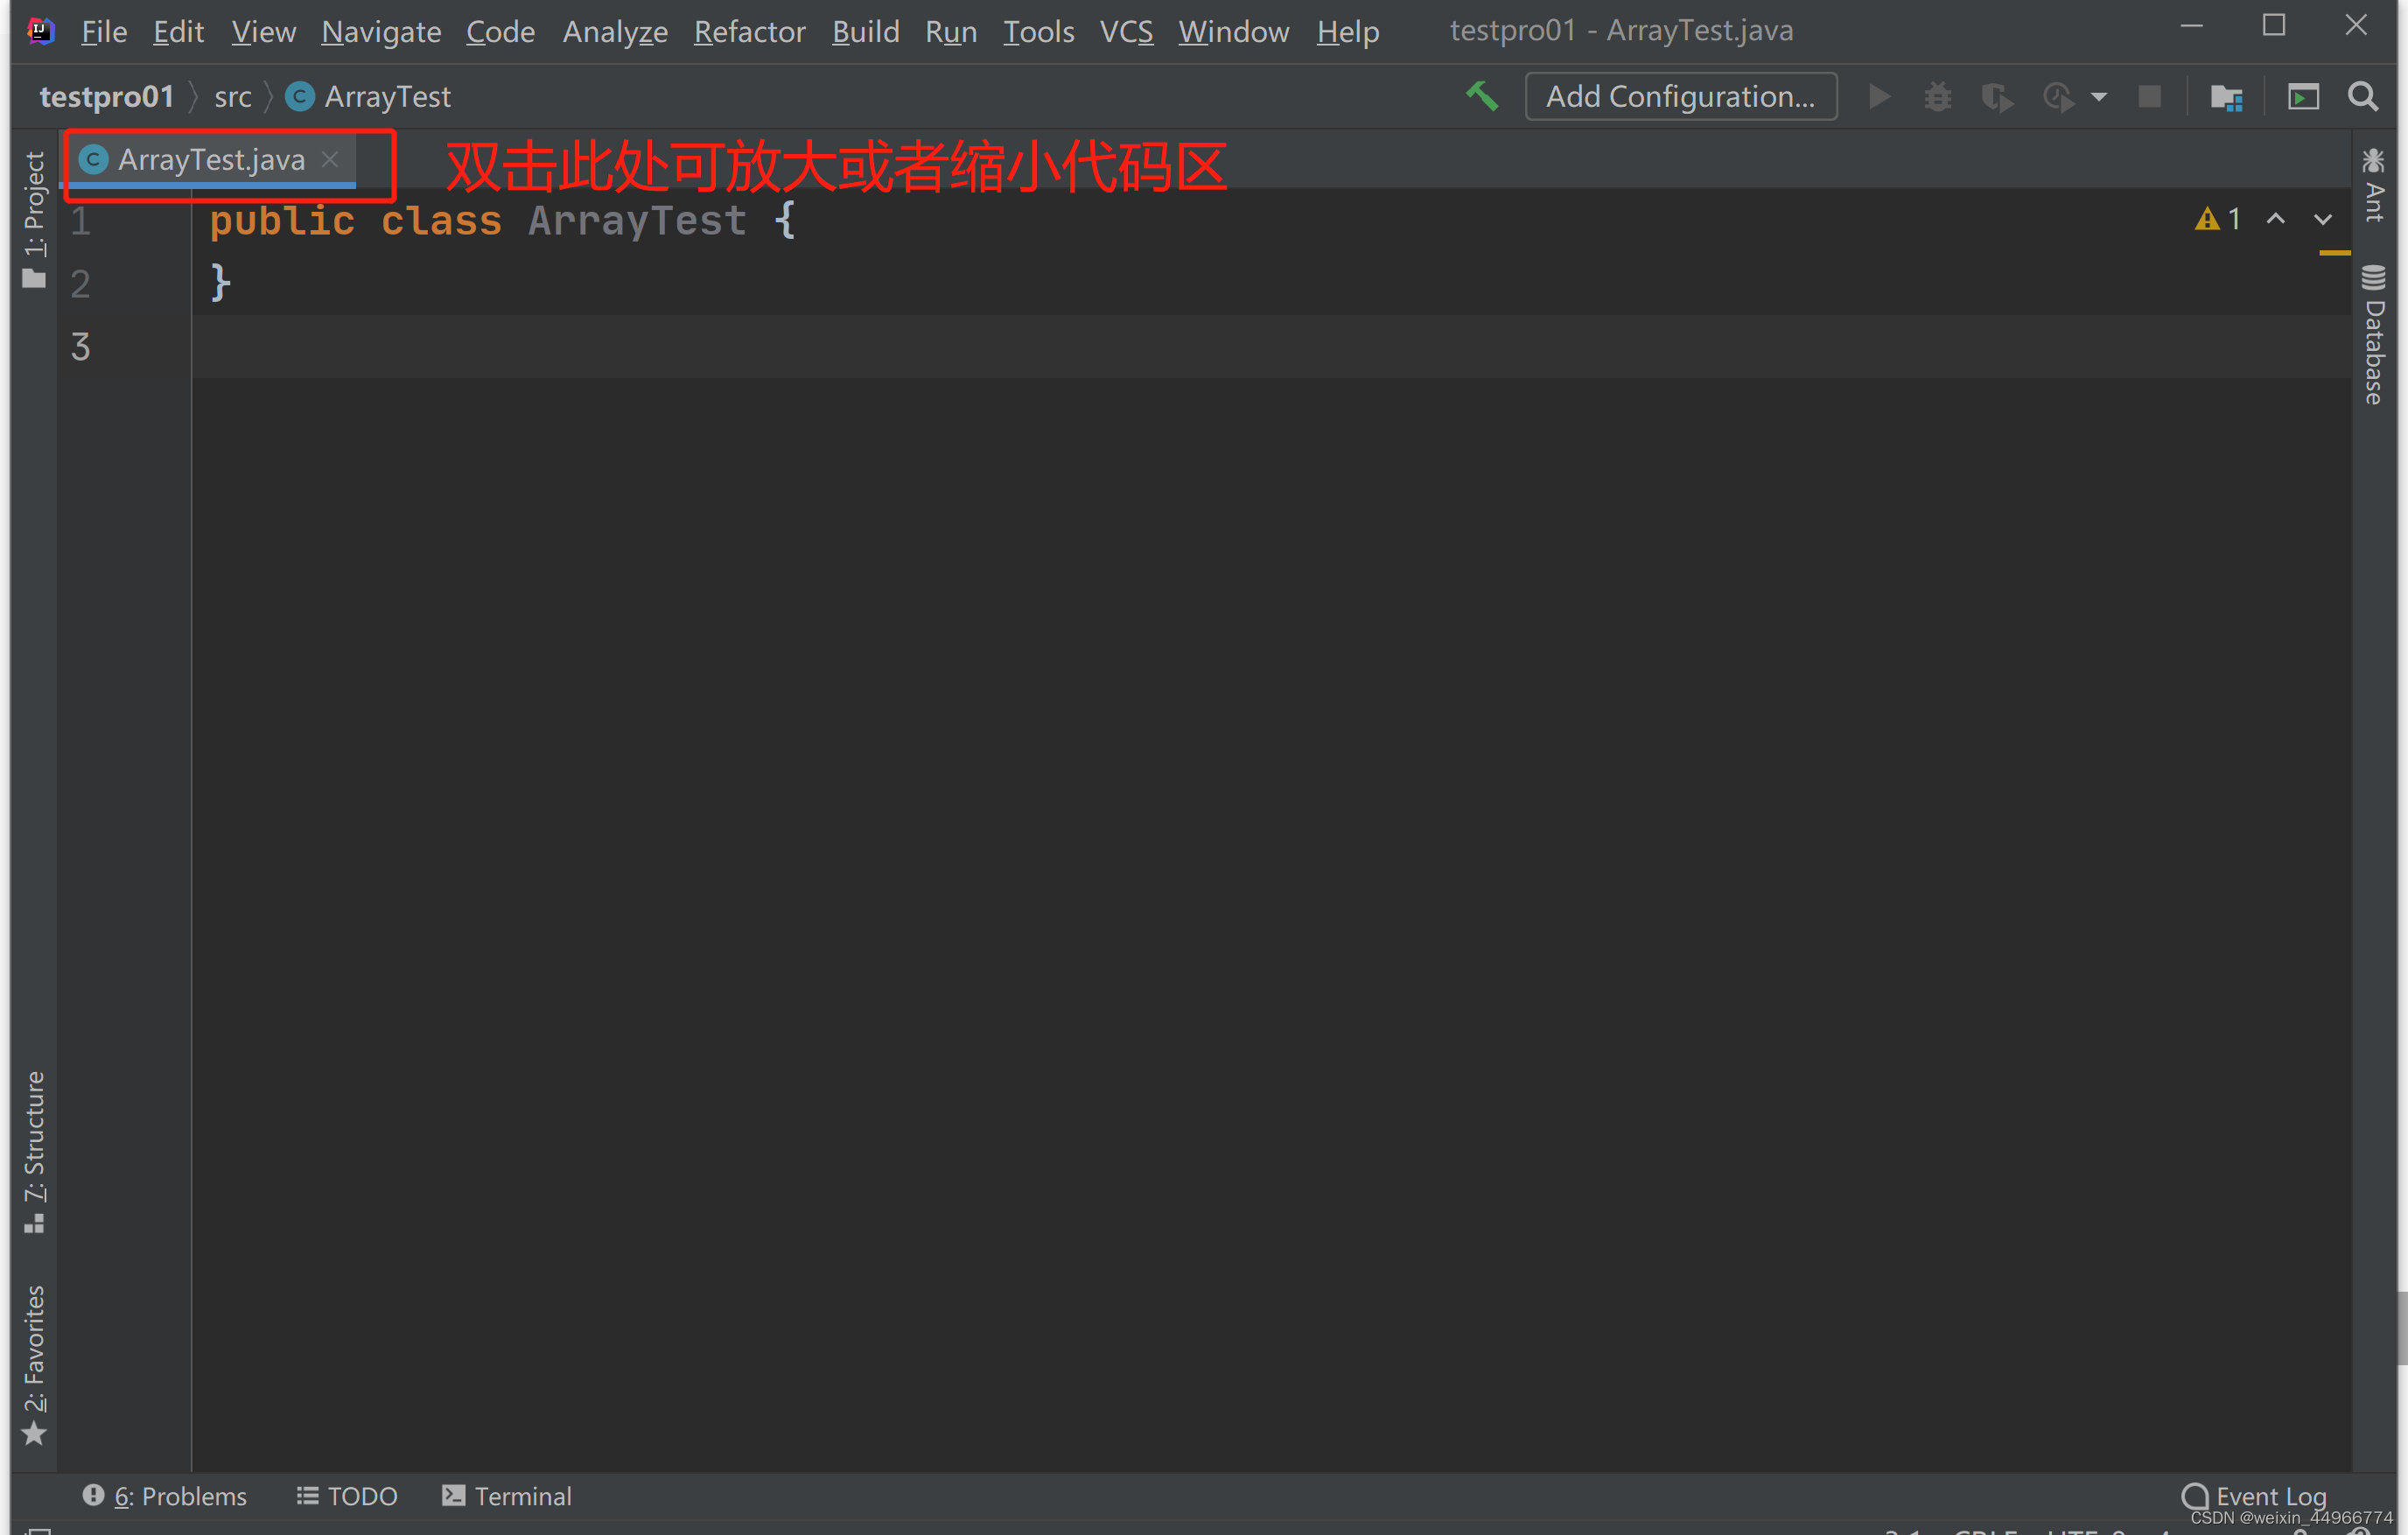Open the Project Structure icon
Screen dimensions: 2408x1535
pyautogui.click(x=2226, y=96)
